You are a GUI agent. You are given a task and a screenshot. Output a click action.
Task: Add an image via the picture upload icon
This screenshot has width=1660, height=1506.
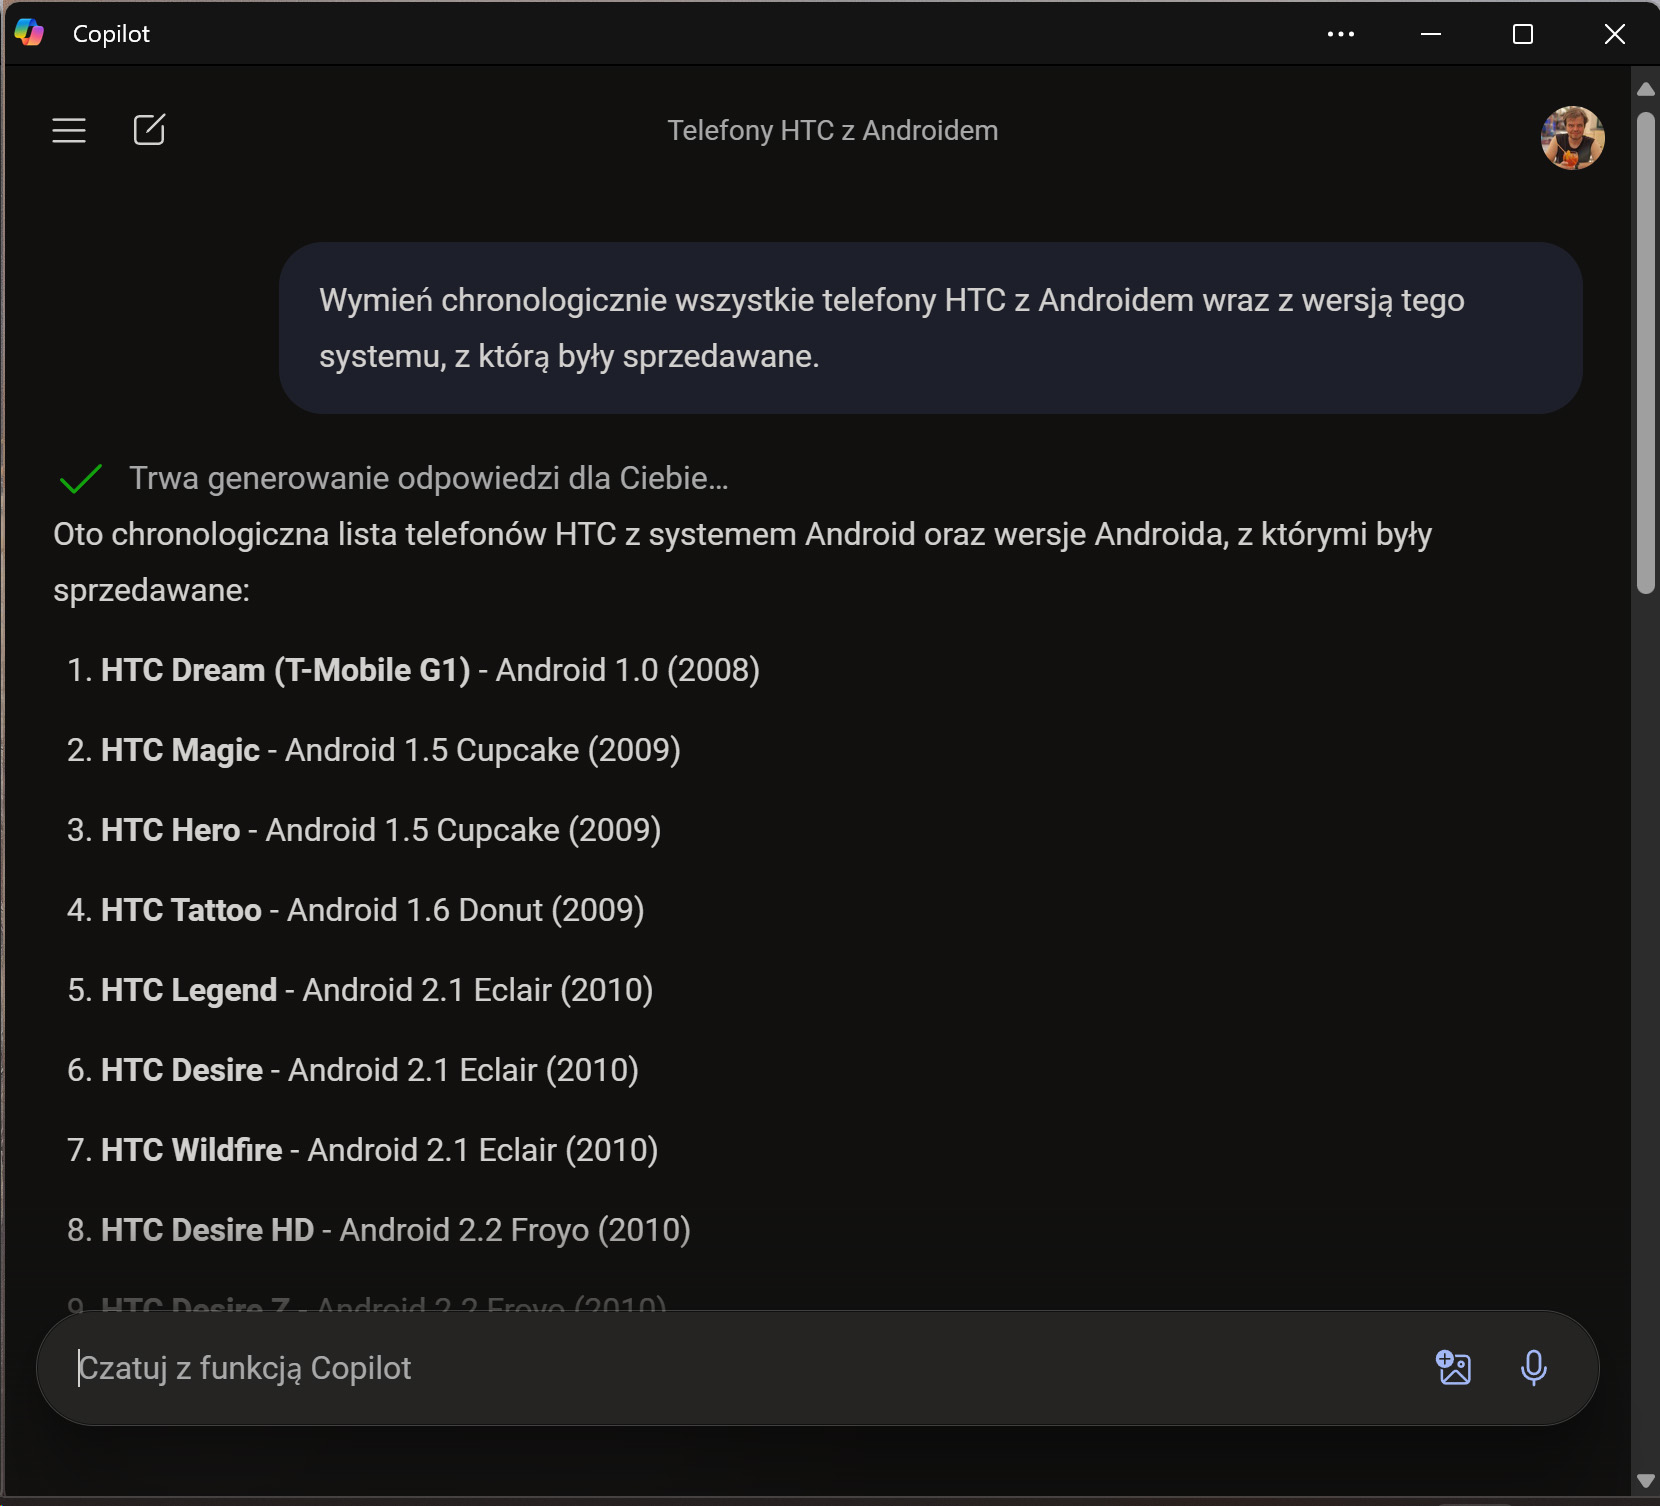(x=1453, y=1367)
